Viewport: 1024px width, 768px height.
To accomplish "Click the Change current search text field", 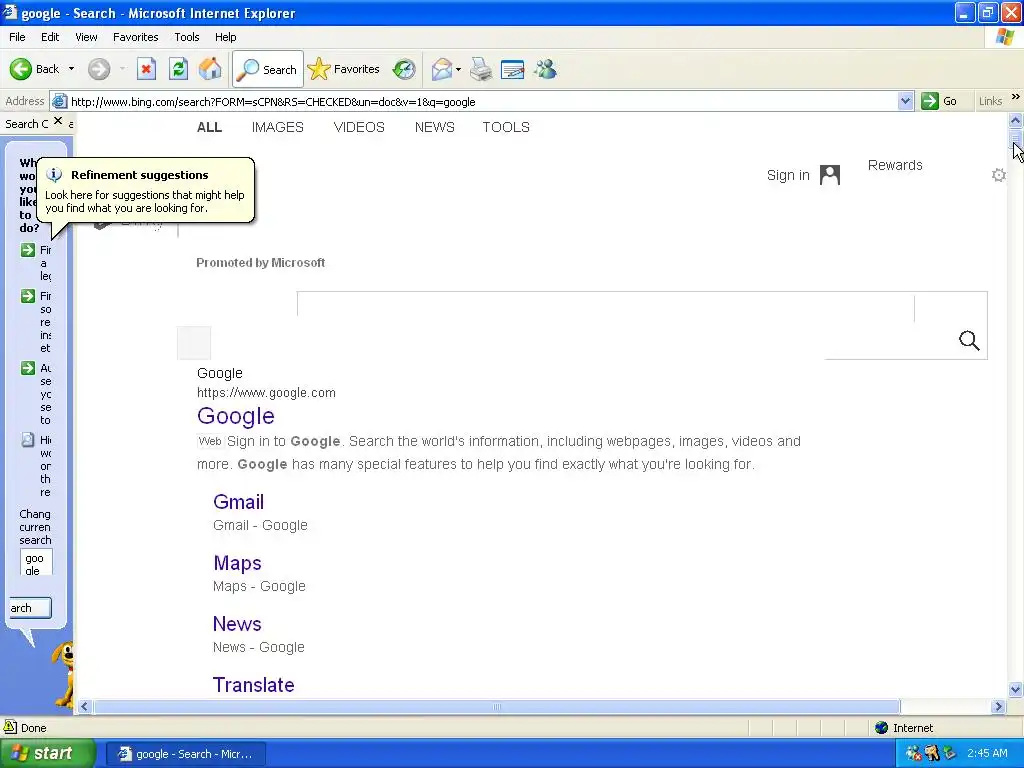I will [x=36, y=562].
